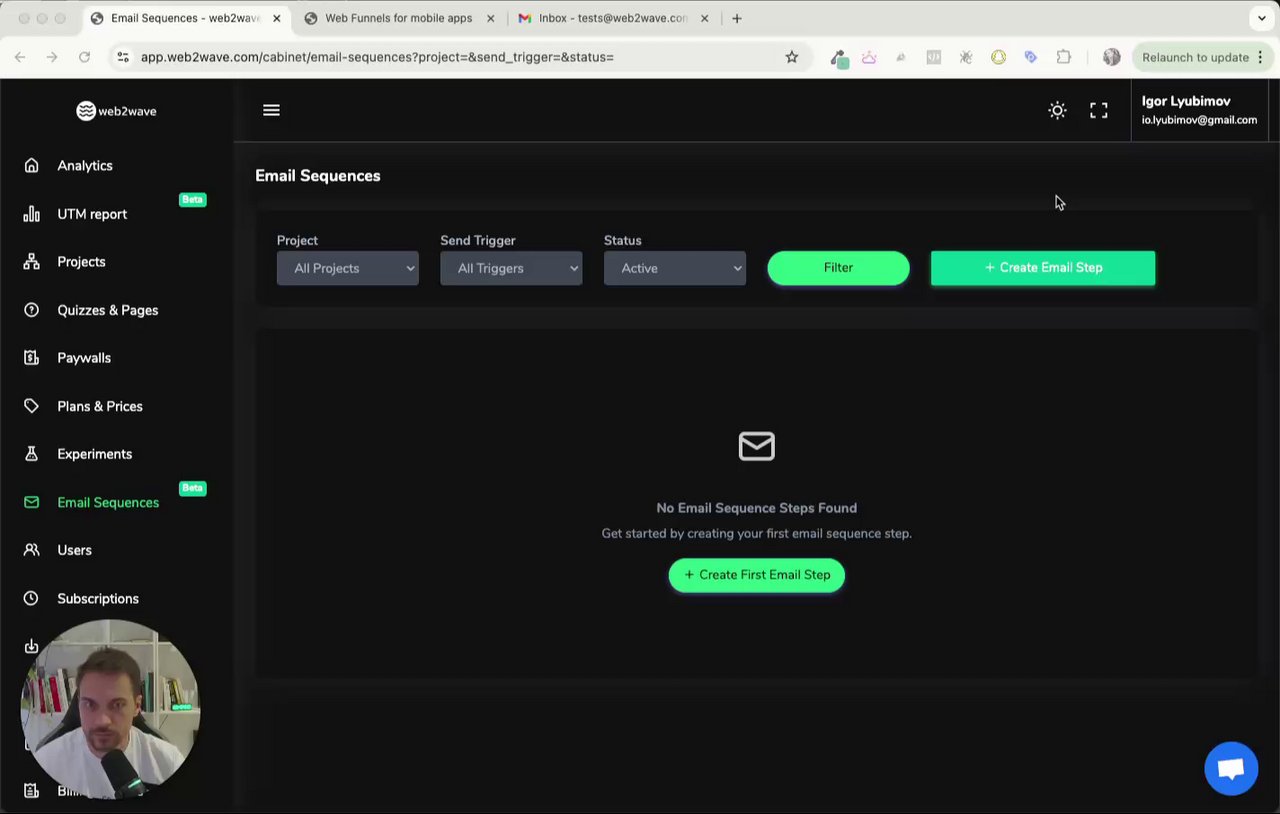Screen dimensions: 1280x814
Task: Enter fullscreen using the expand-corners icon
Action: (x=1099, y=111)
